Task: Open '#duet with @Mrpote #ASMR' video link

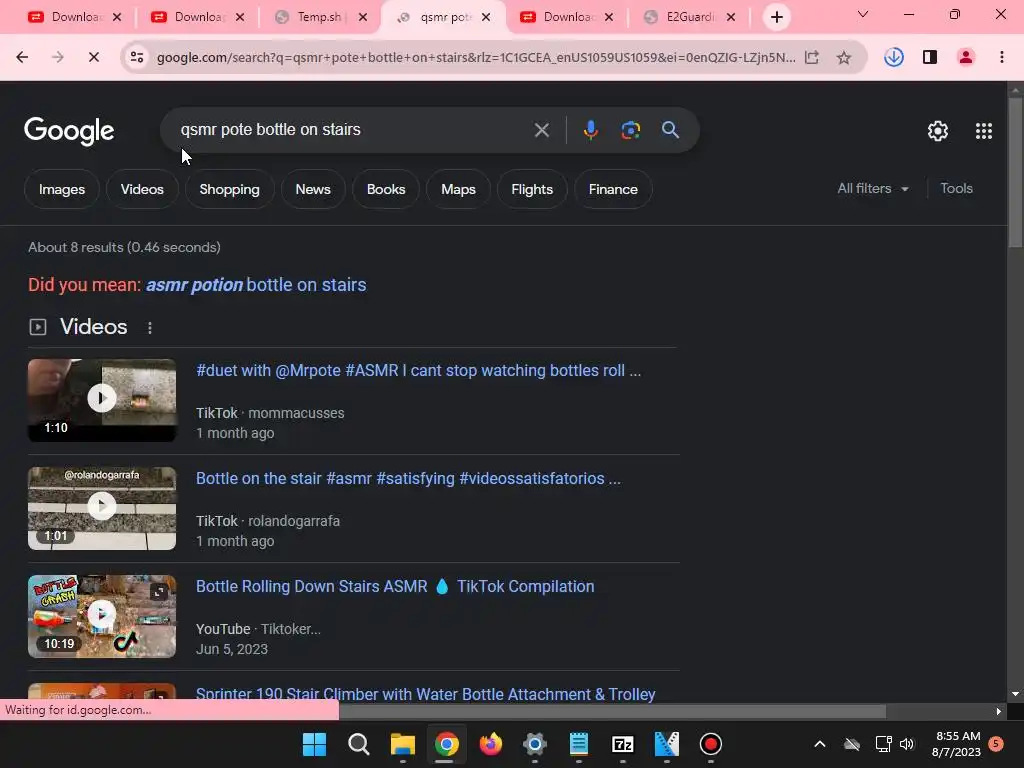Action: pyautogui.click(x=419, y=371)
